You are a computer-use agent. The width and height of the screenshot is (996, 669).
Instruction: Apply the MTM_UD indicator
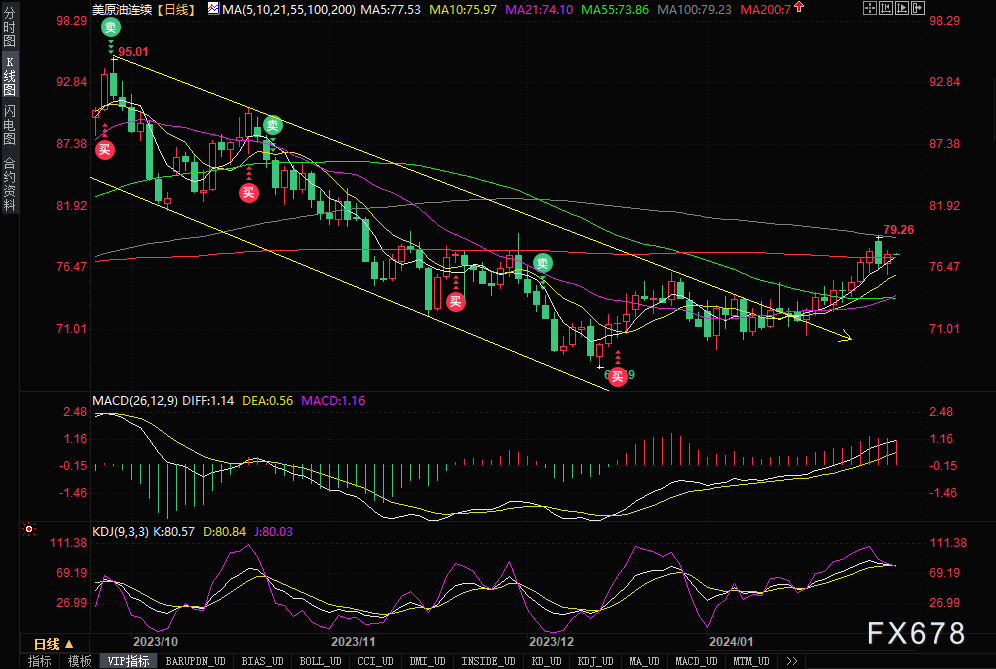click(x=751, y=661)
